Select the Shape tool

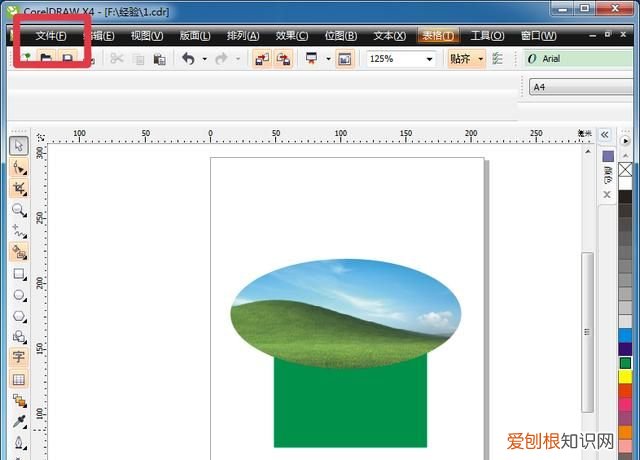[x=19, y=167]
